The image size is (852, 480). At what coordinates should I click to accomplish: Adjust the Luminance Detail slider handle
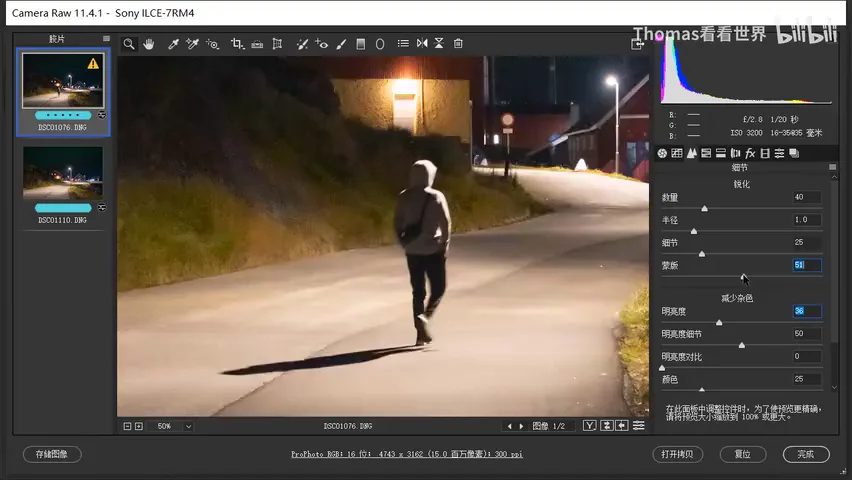742,345
